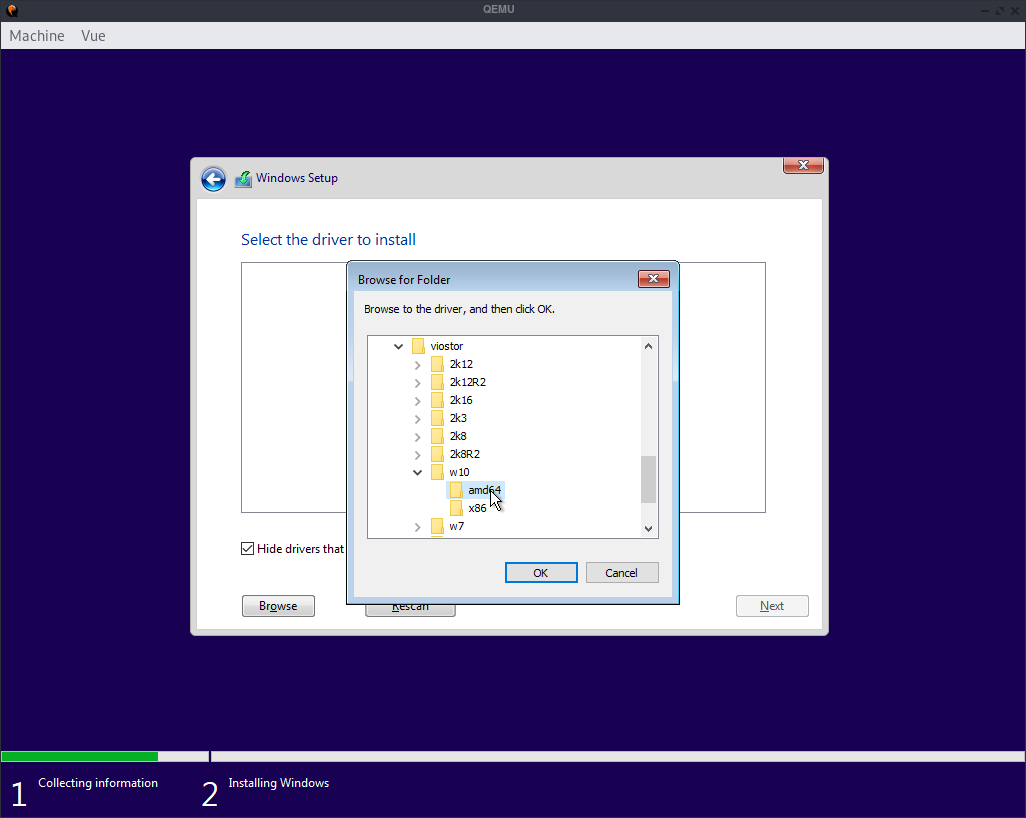Confirm folder selection with OK
Viewport: 1026px width, 818px height.
click(540, 572)
